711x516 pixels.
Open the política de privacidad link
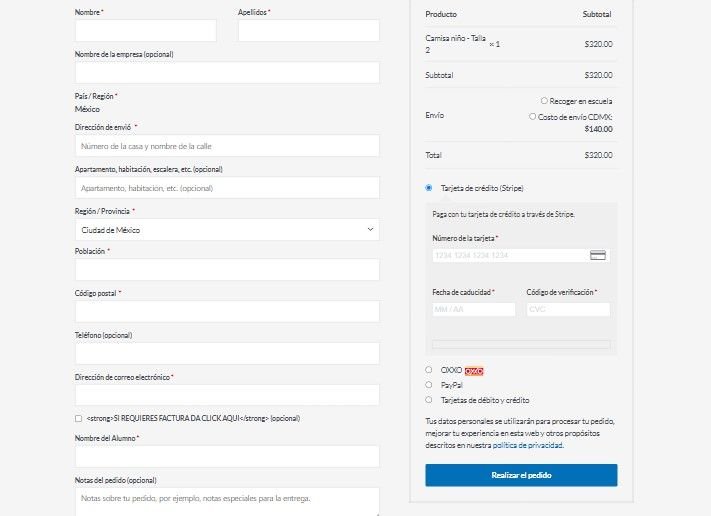(x=527, y=445)
